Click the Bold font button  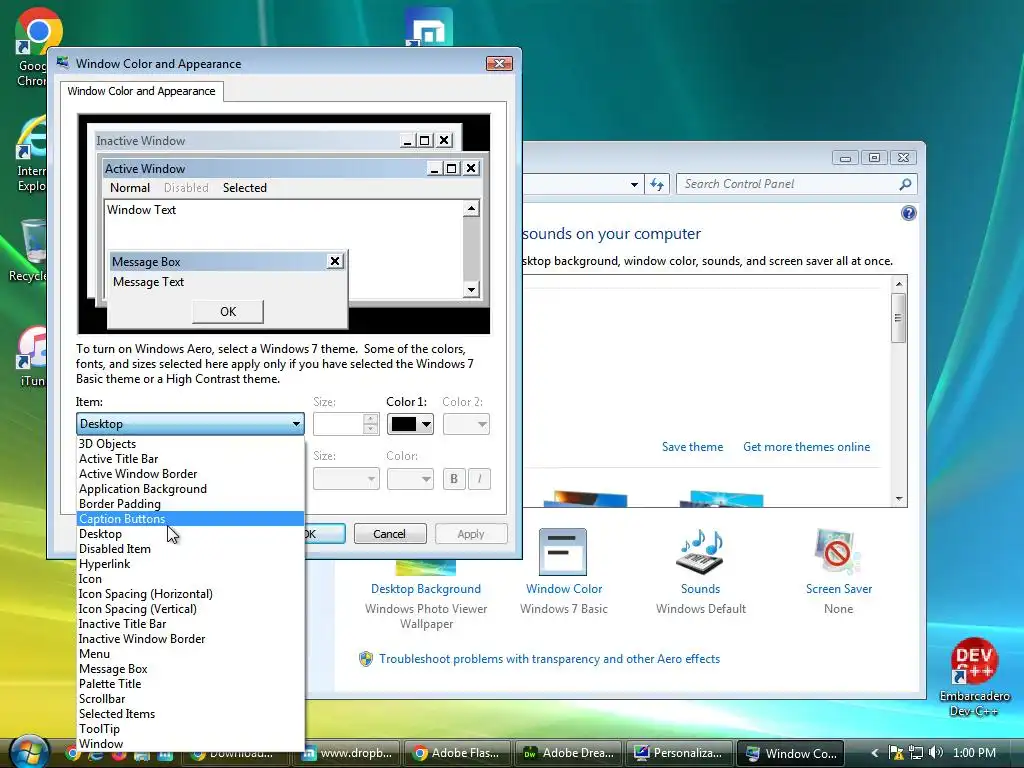454,479
